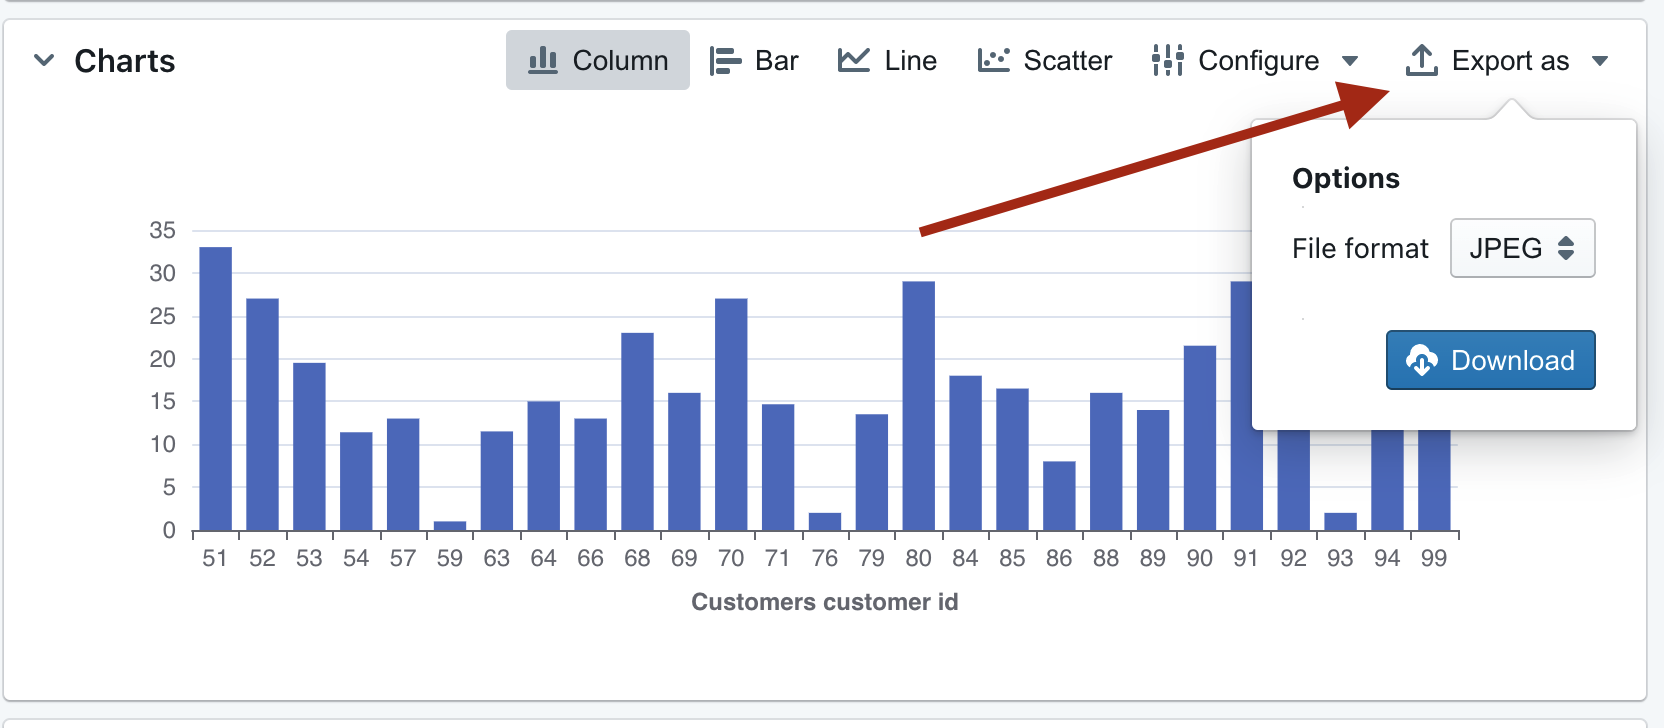The height and width of the screenshot is (728, 1664).
Task: Collapse the Charts section chevron
Action: (x=44, y=61)
